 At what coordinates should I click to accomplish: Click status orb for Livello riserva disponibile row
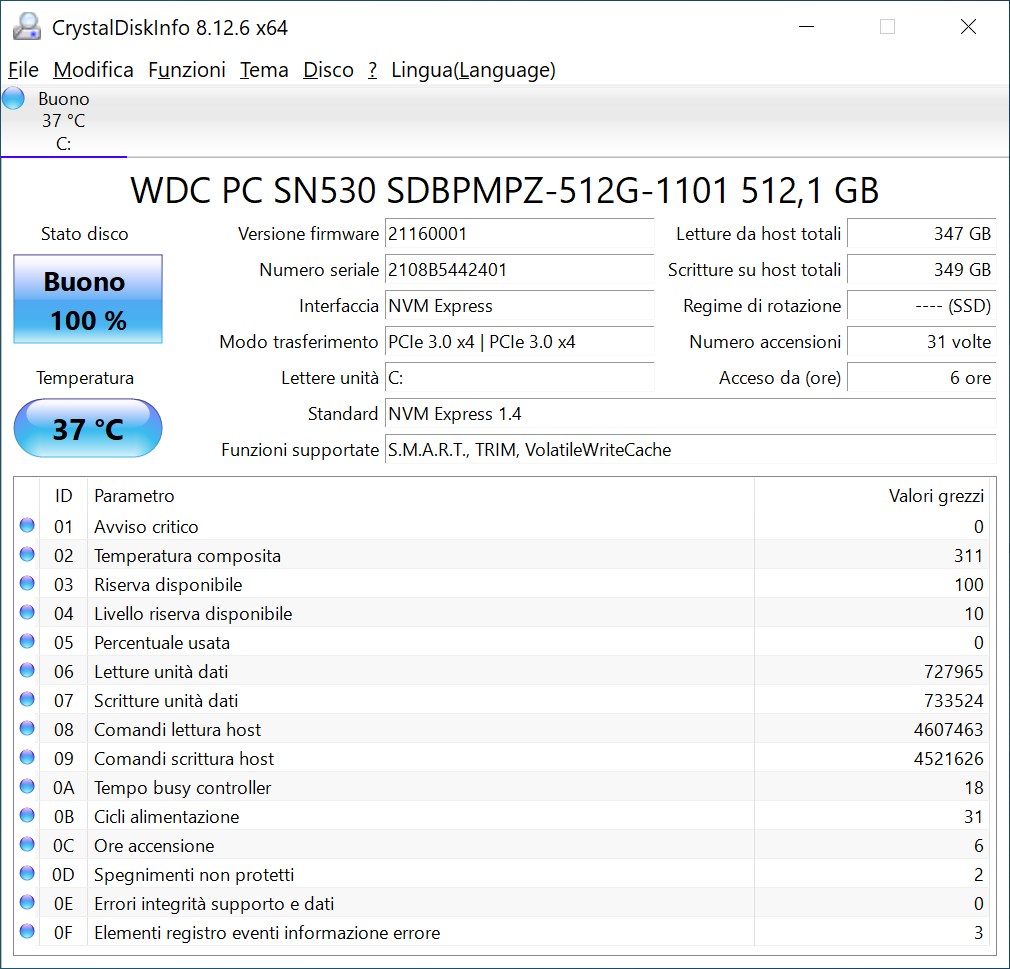[27, 612]
